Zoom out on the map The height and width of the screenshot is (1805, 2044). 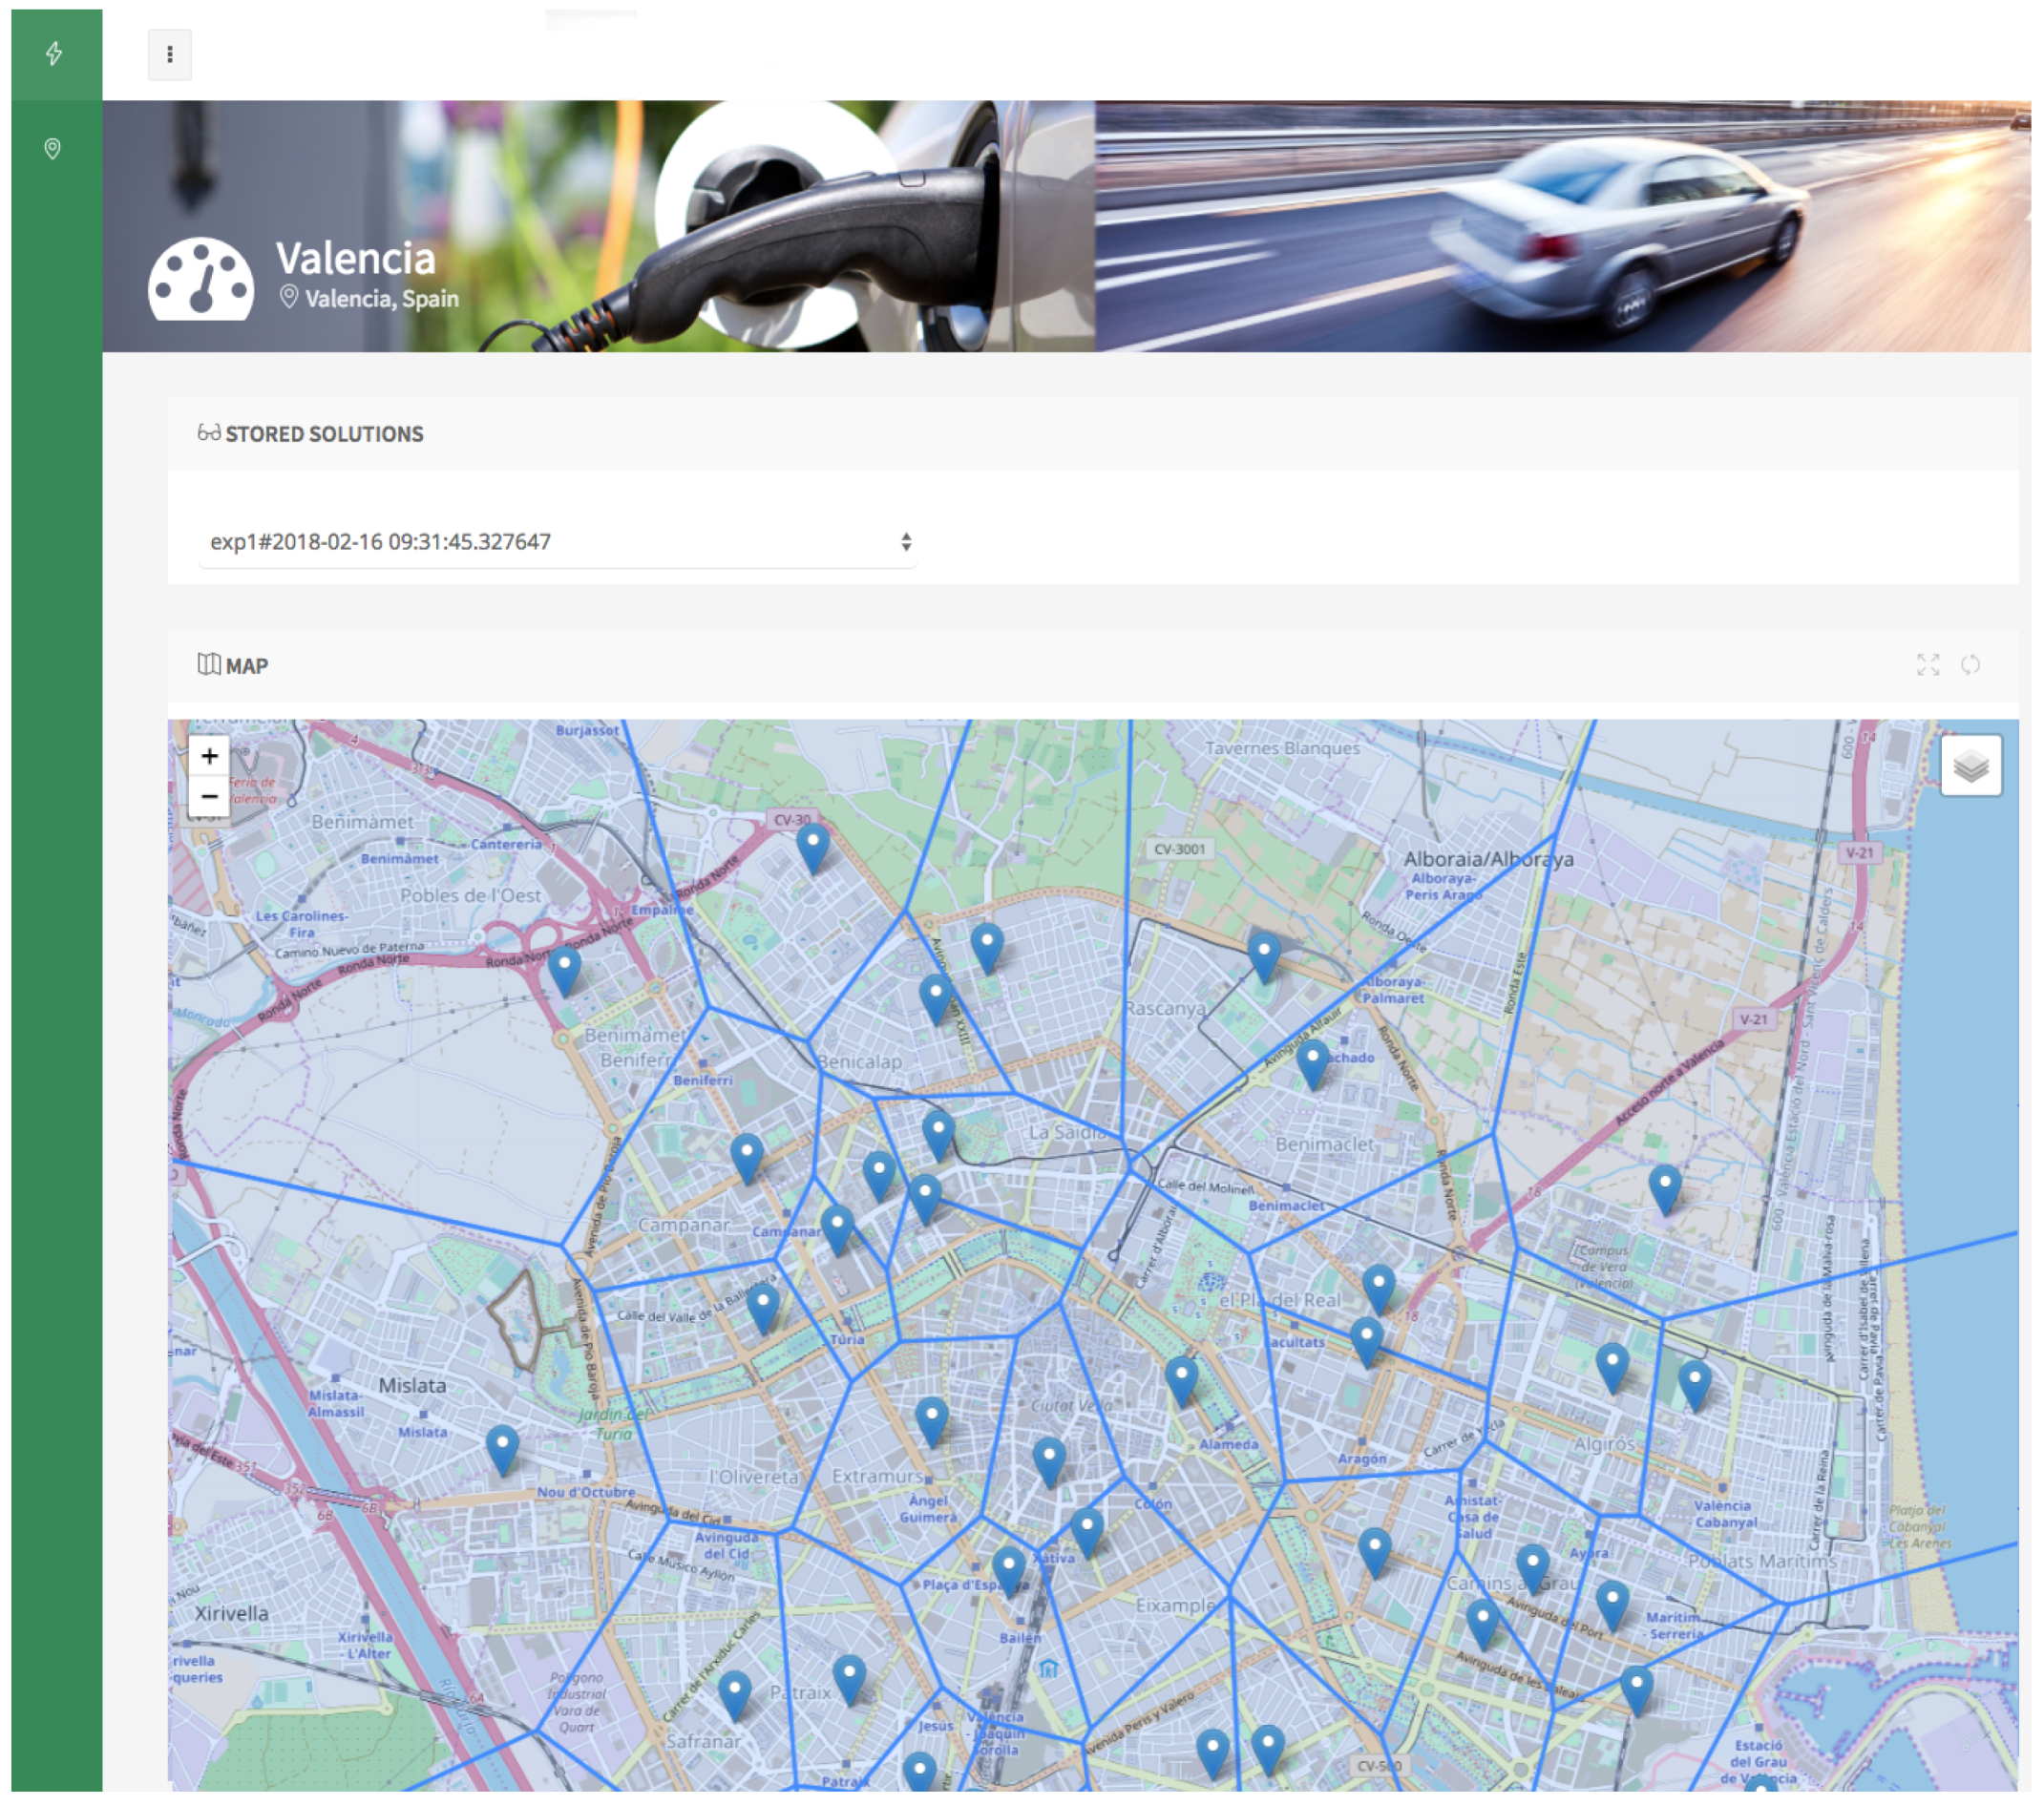[210, 797]
